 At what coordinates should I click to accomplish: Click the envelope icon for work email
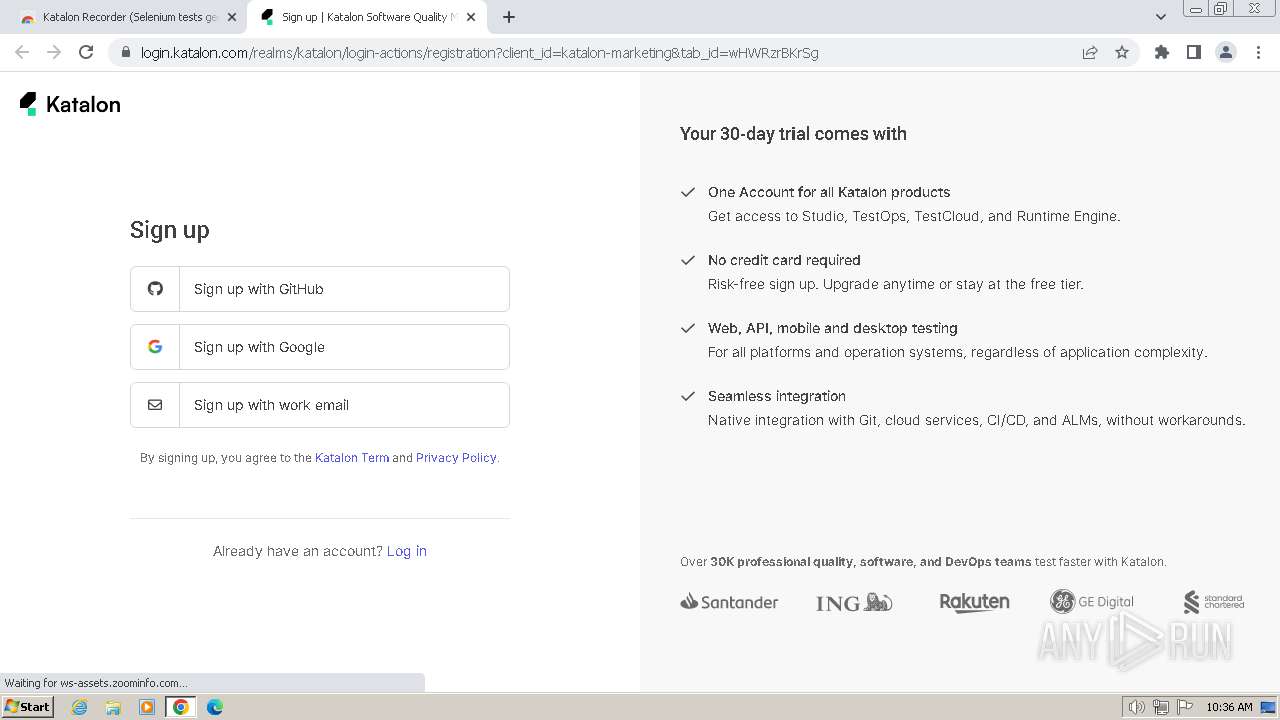tap(155, 405)
